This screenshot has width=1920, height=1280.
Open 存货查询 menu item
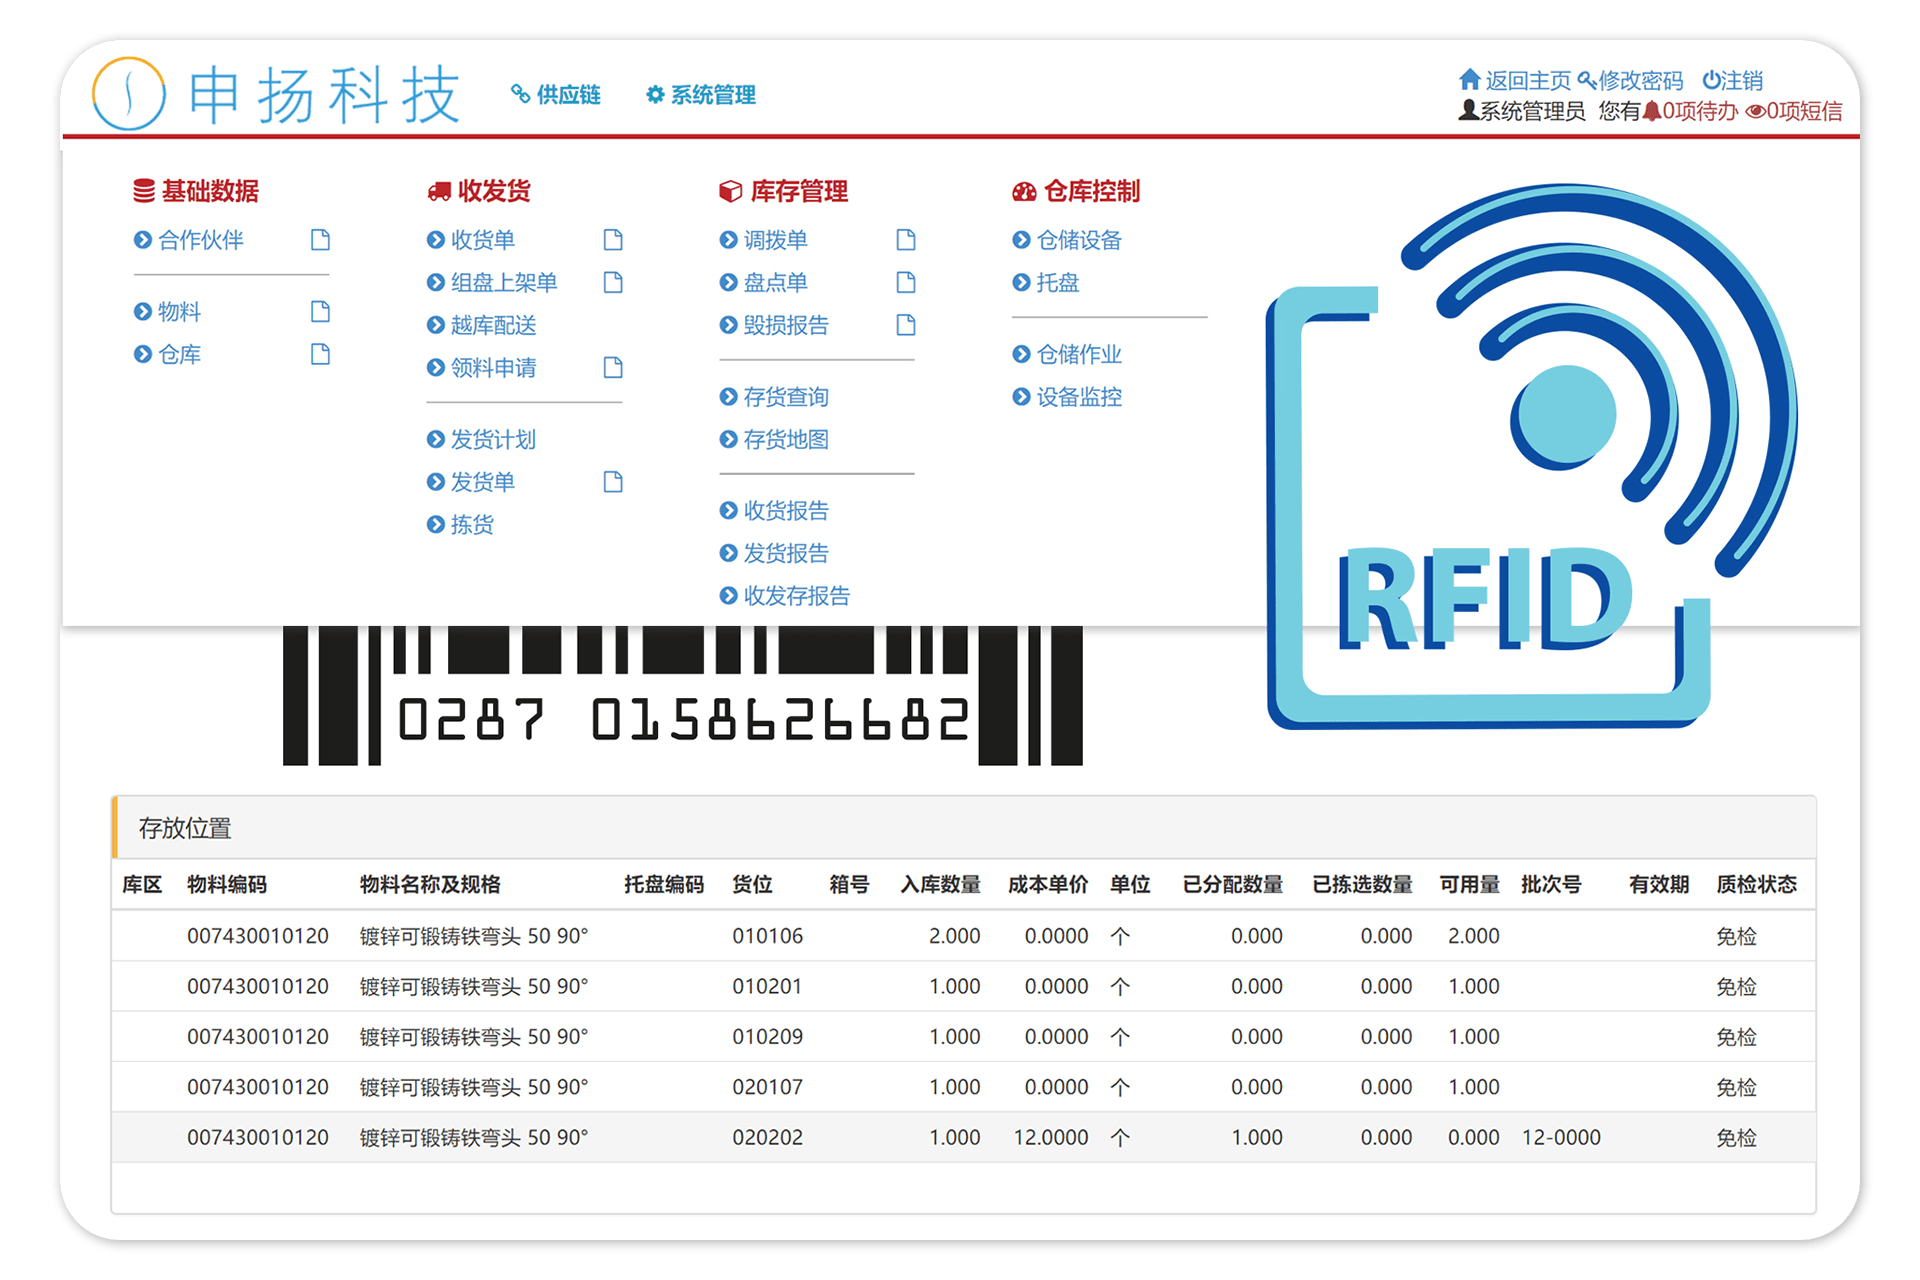pyautogui.click(x=775, y=397)
